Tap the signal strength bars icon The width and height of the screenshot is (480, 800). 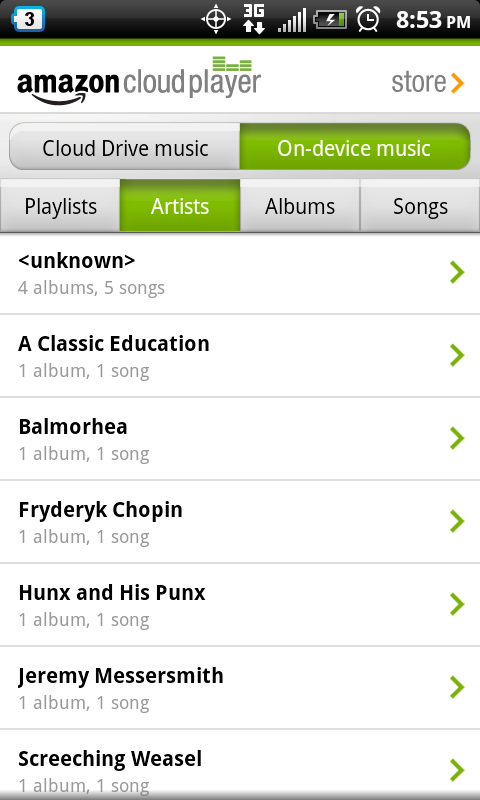(x=292, y=20)
